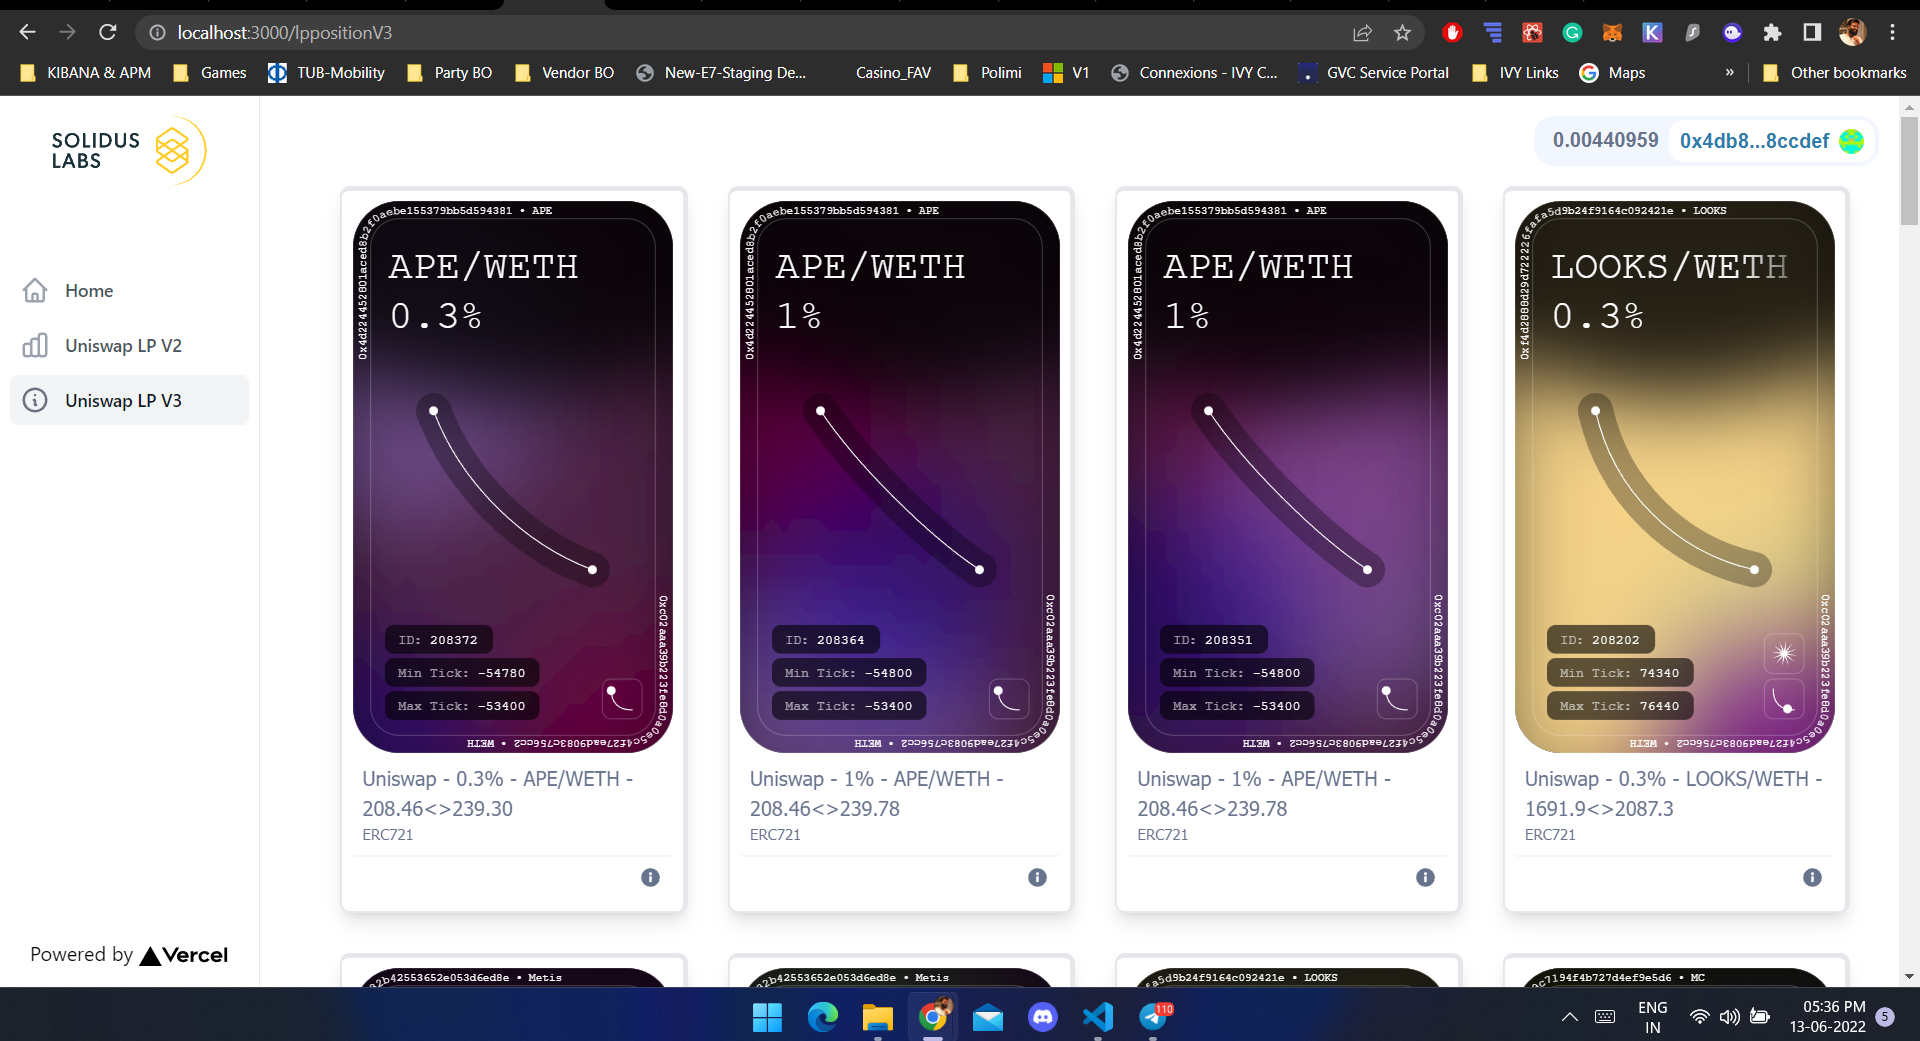Click the info icon on APE/WETH 0.3% card
Screen dimensions: 1920x1041
click(x=650, y=877)
